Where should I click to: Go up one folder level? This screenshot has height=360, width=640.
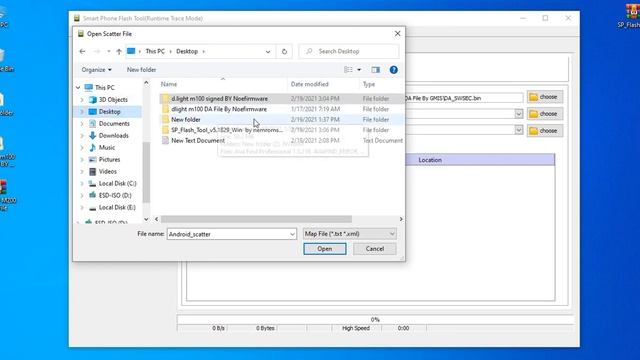click(119, 51)
